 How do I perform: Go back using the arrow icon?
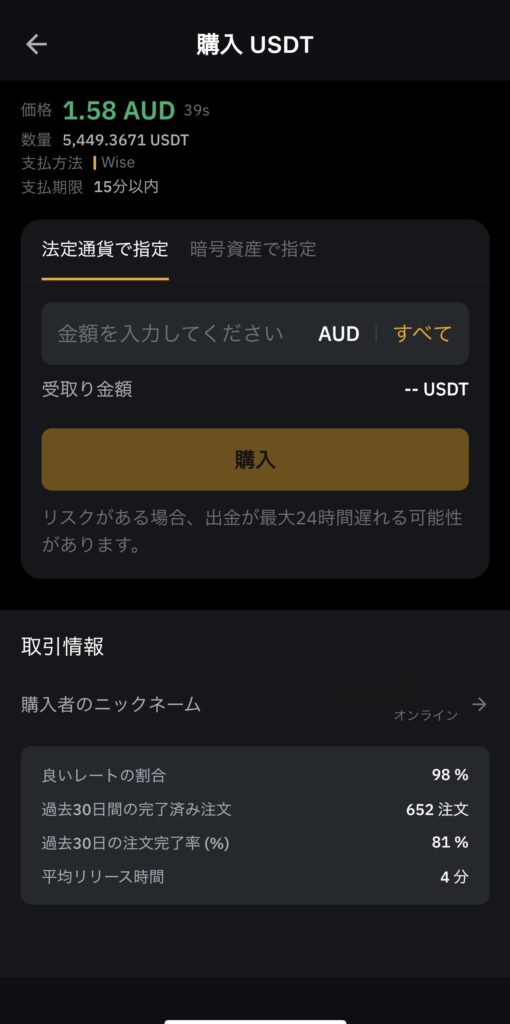click(x=36, y=44)
